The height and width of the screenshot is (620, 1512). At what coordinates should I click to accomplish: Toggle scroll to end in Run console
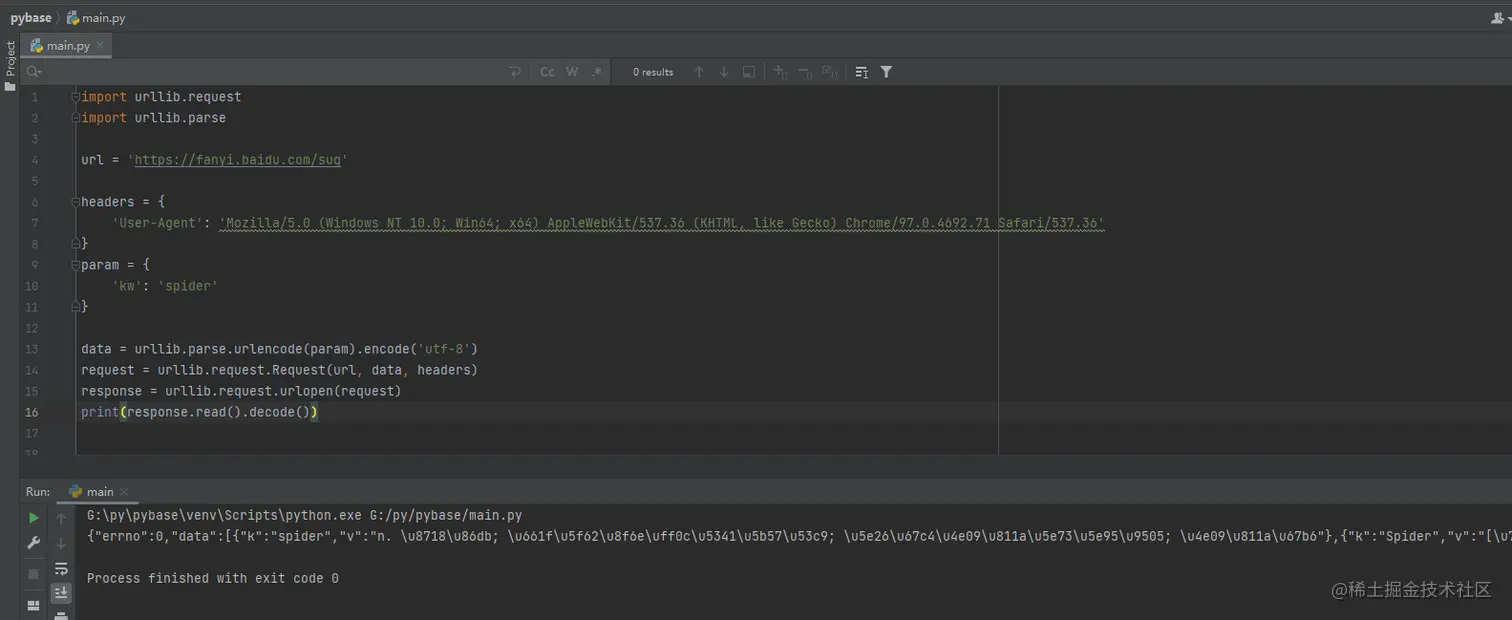coord(61,593)
